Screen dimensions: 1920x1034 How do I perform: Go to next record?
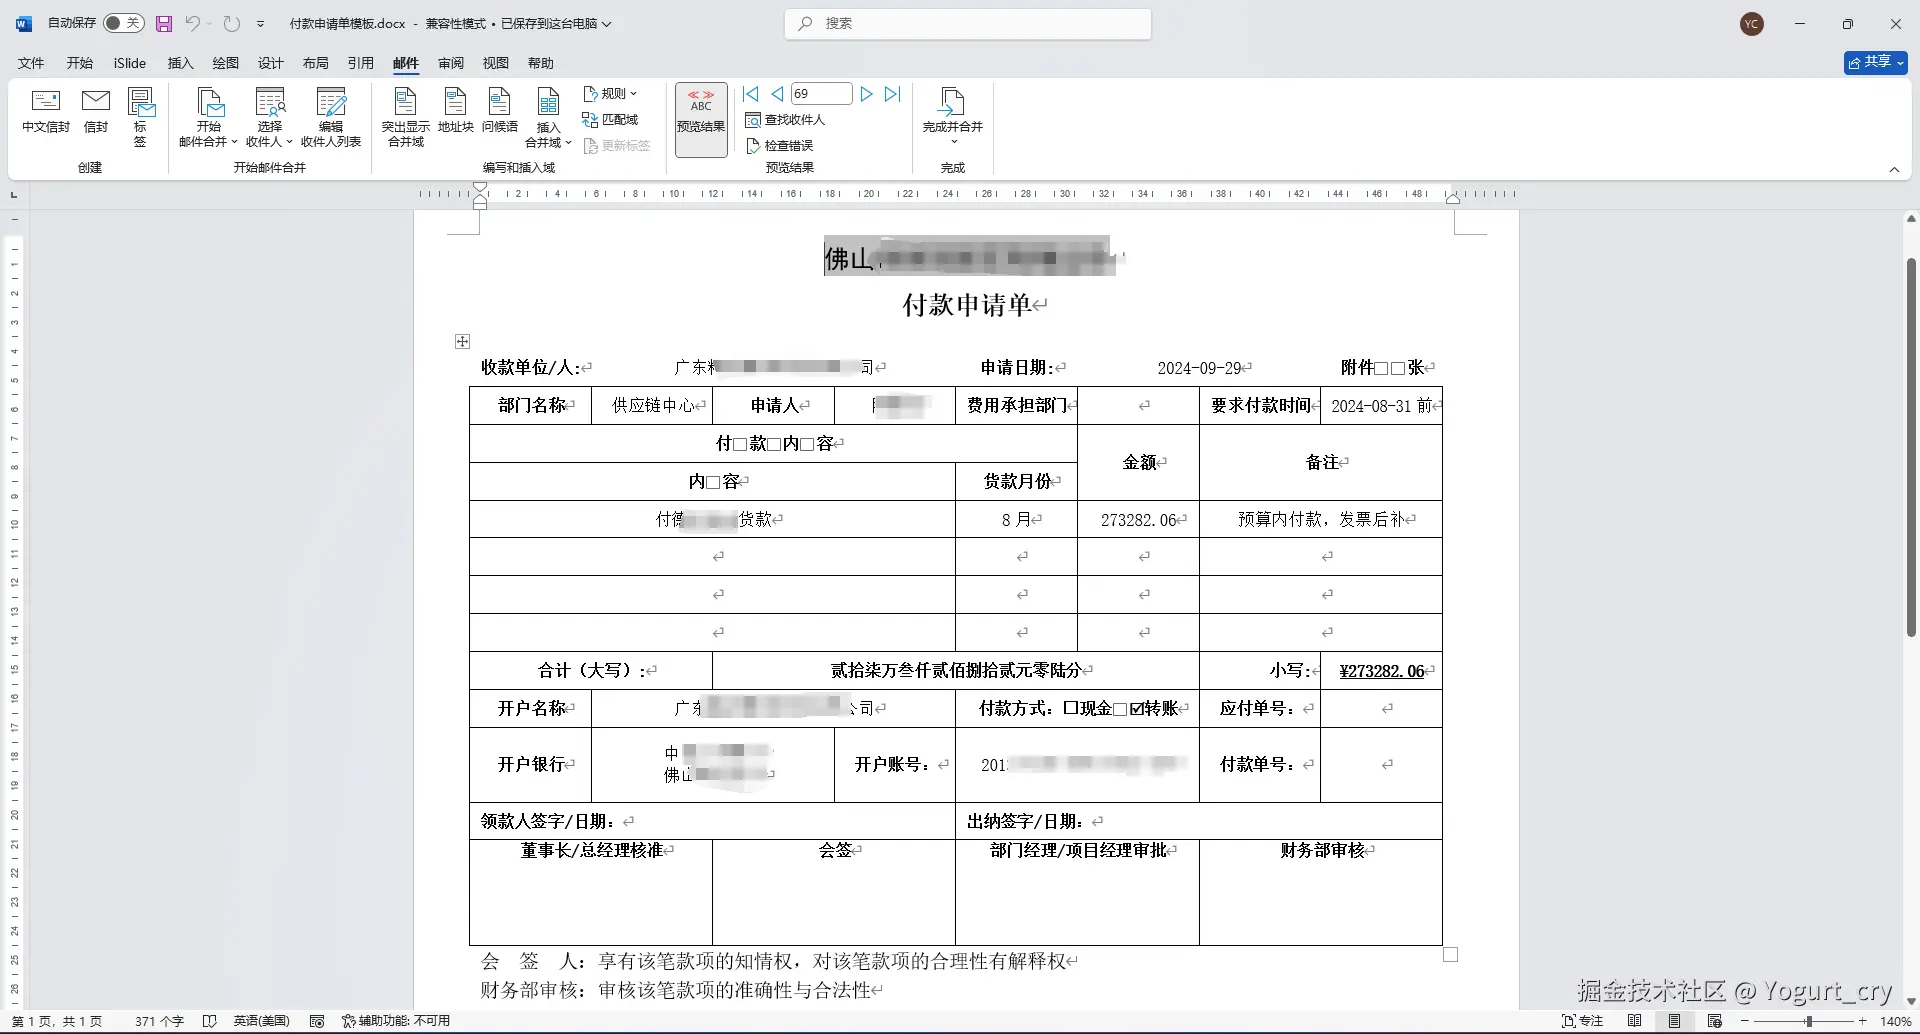click(866, 94)
